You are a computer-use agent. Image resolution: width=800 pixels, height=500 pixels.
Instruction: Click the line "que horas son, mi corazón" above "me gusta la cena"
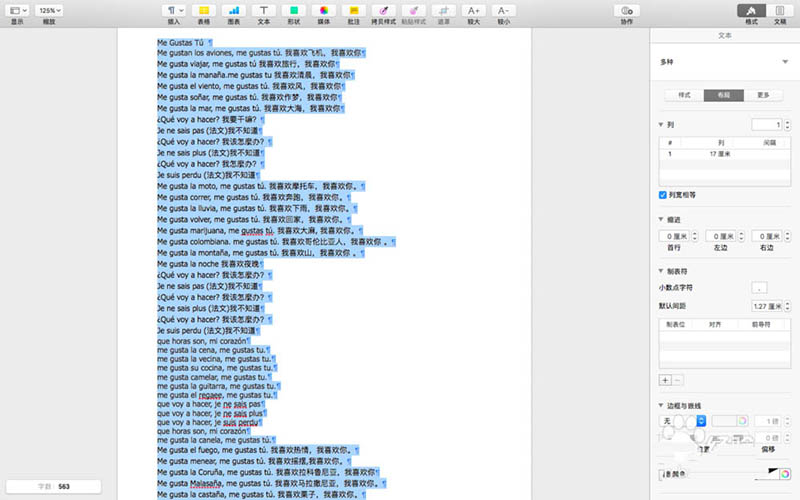point(202,341)
